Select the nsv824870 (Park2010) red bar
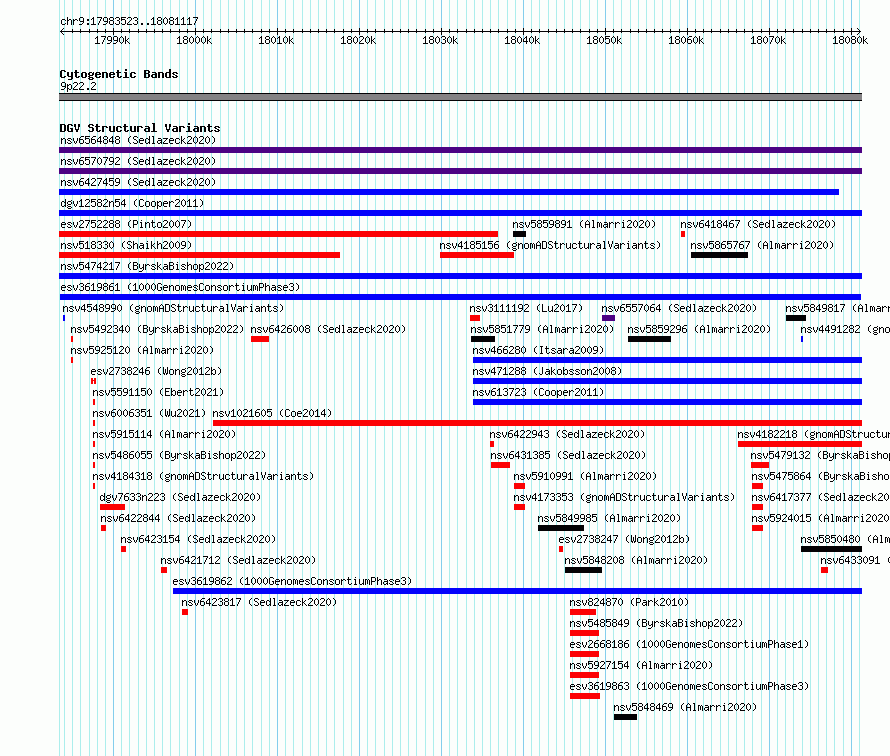This screenshot has width=890, height=756. [x=583, y=612]
